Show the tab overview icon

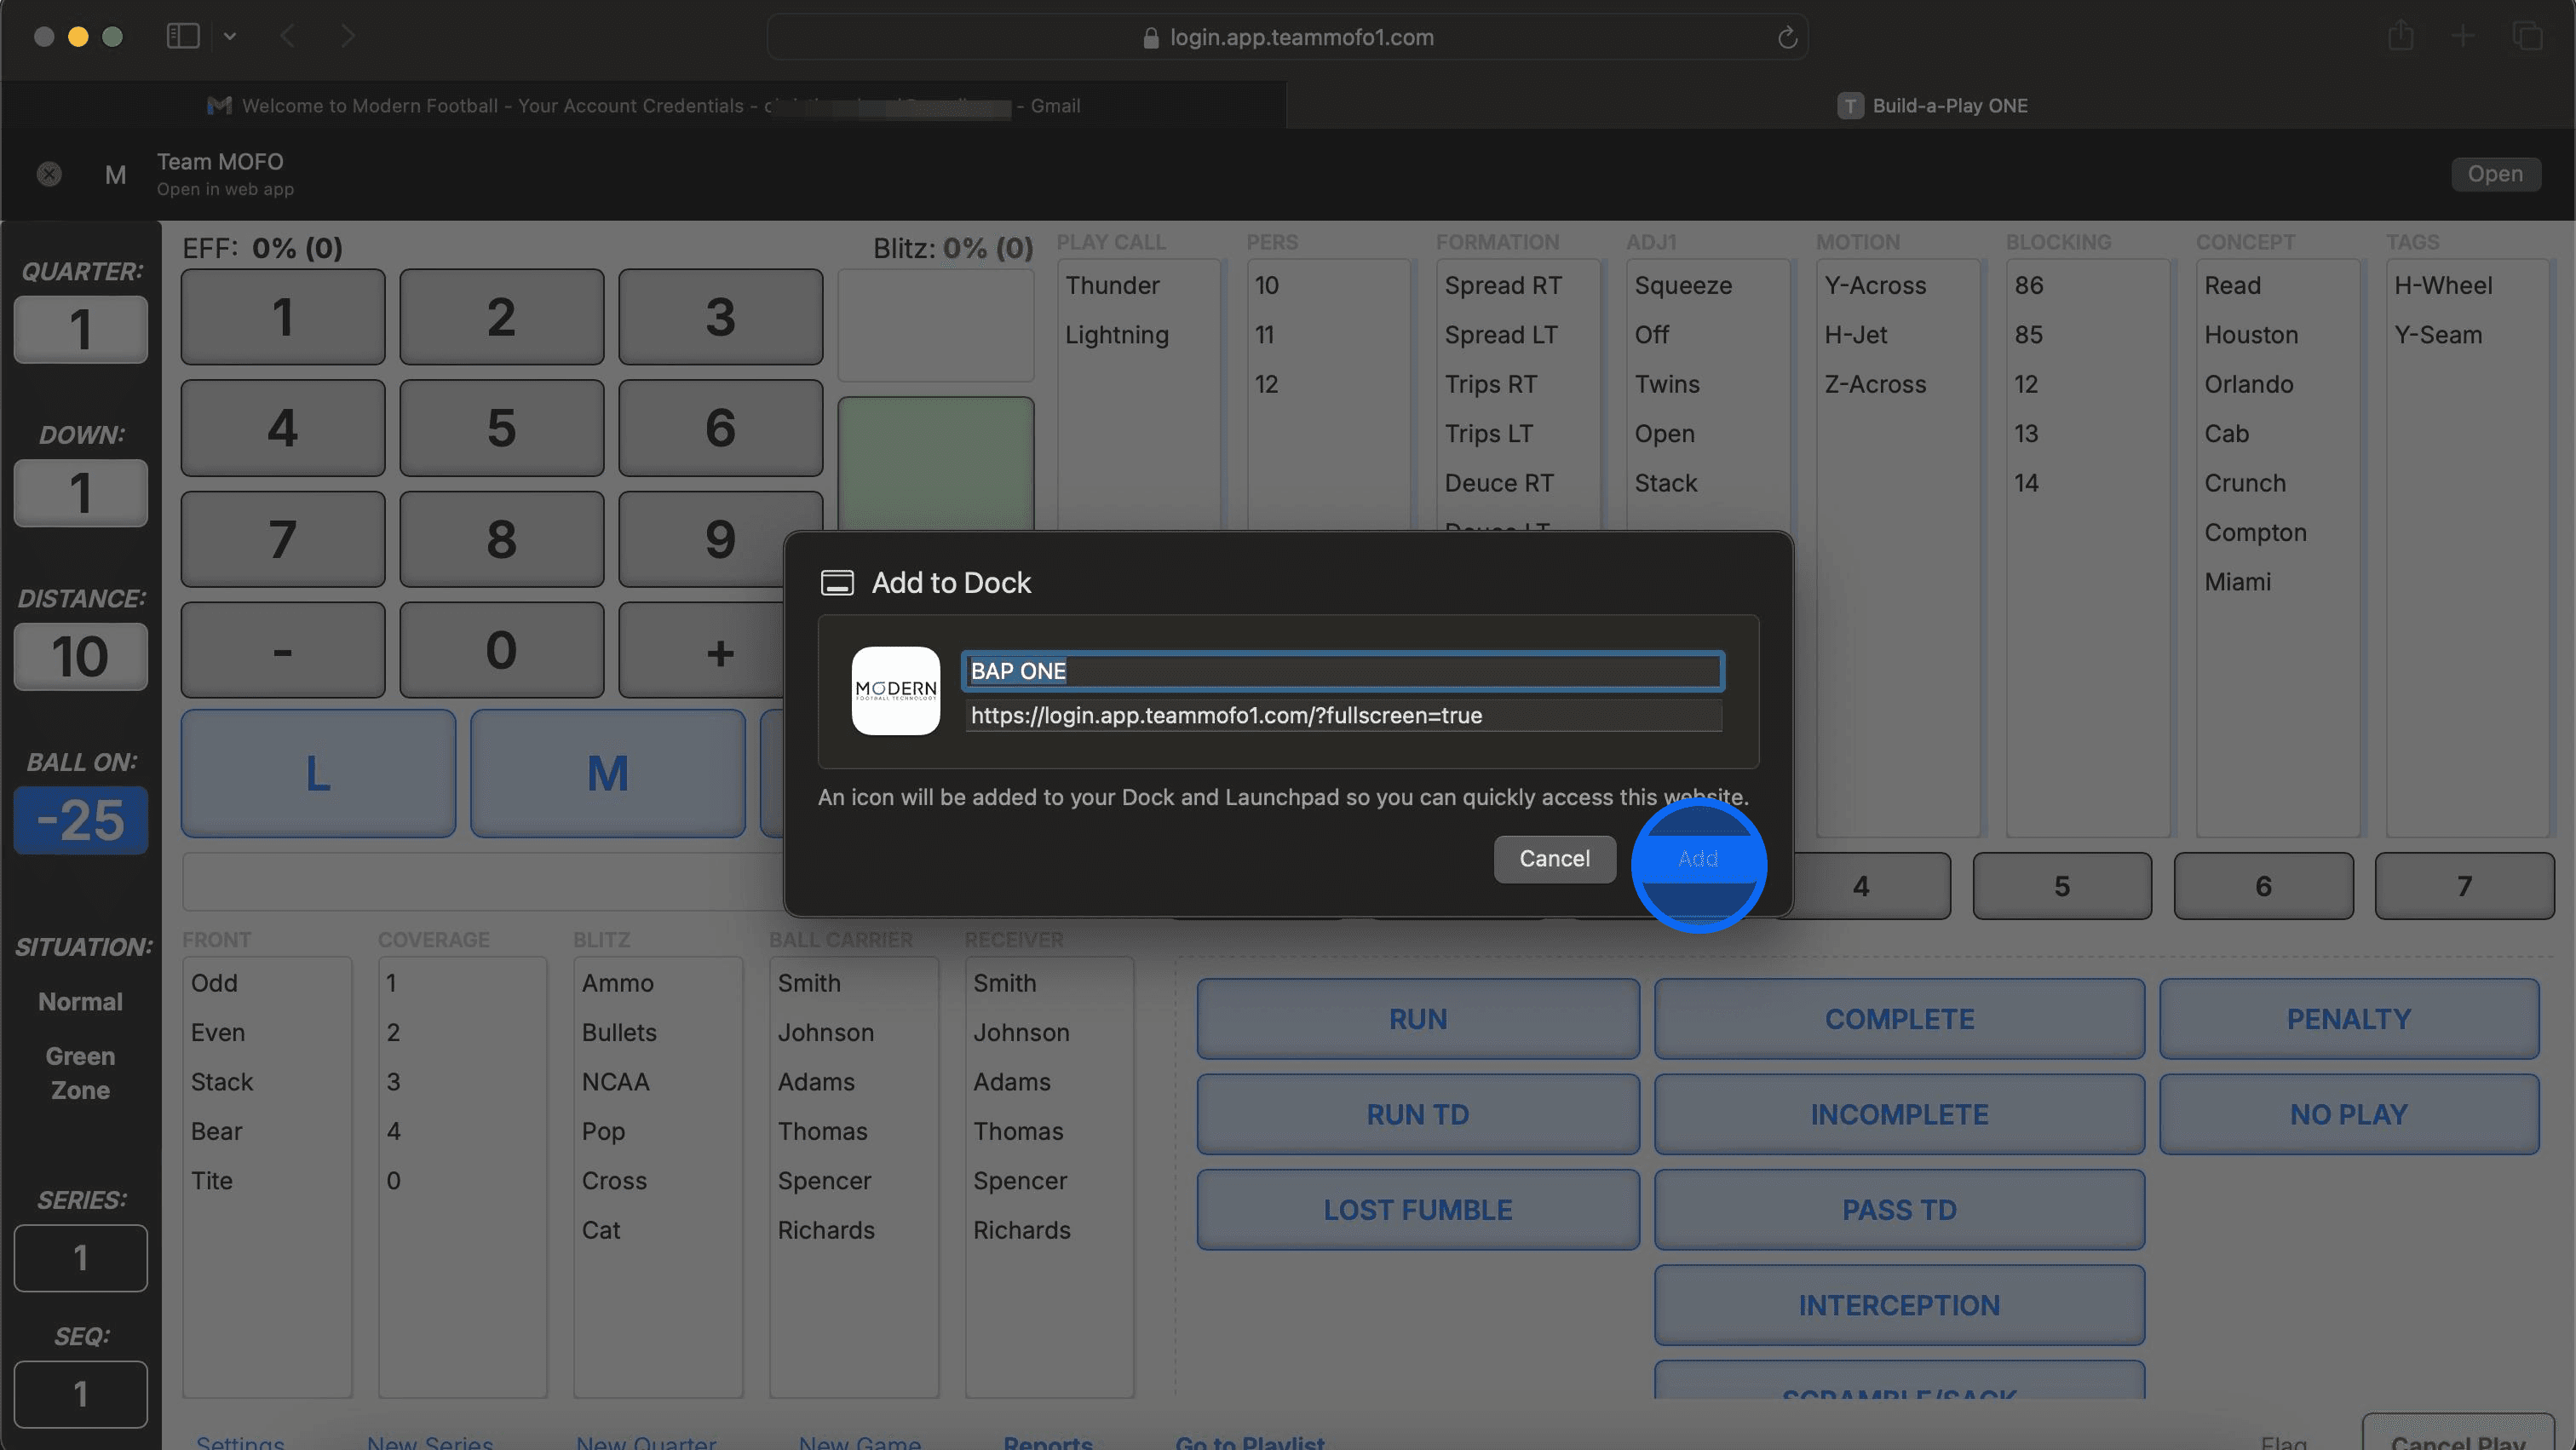click(2527, 37)
